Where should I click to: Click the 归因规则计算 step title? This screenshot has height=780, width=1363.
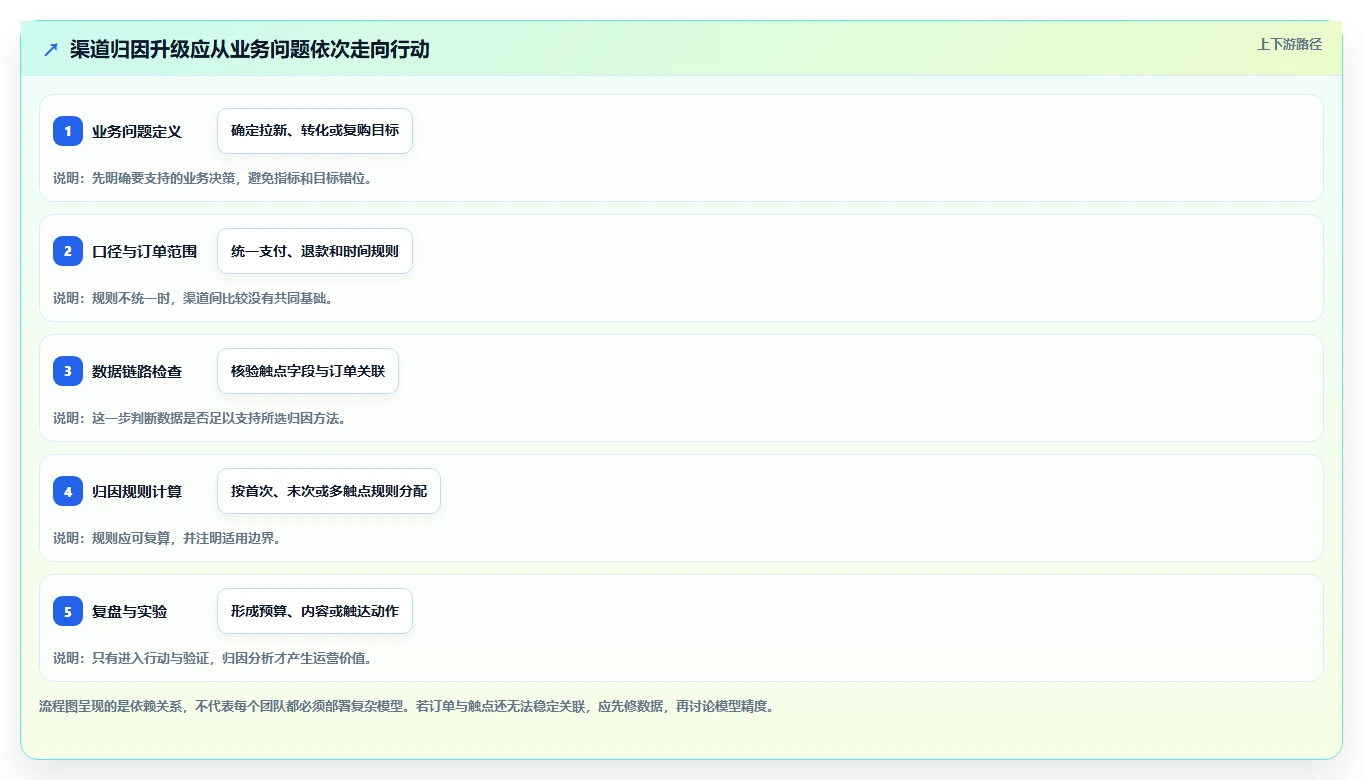(137, 491)
